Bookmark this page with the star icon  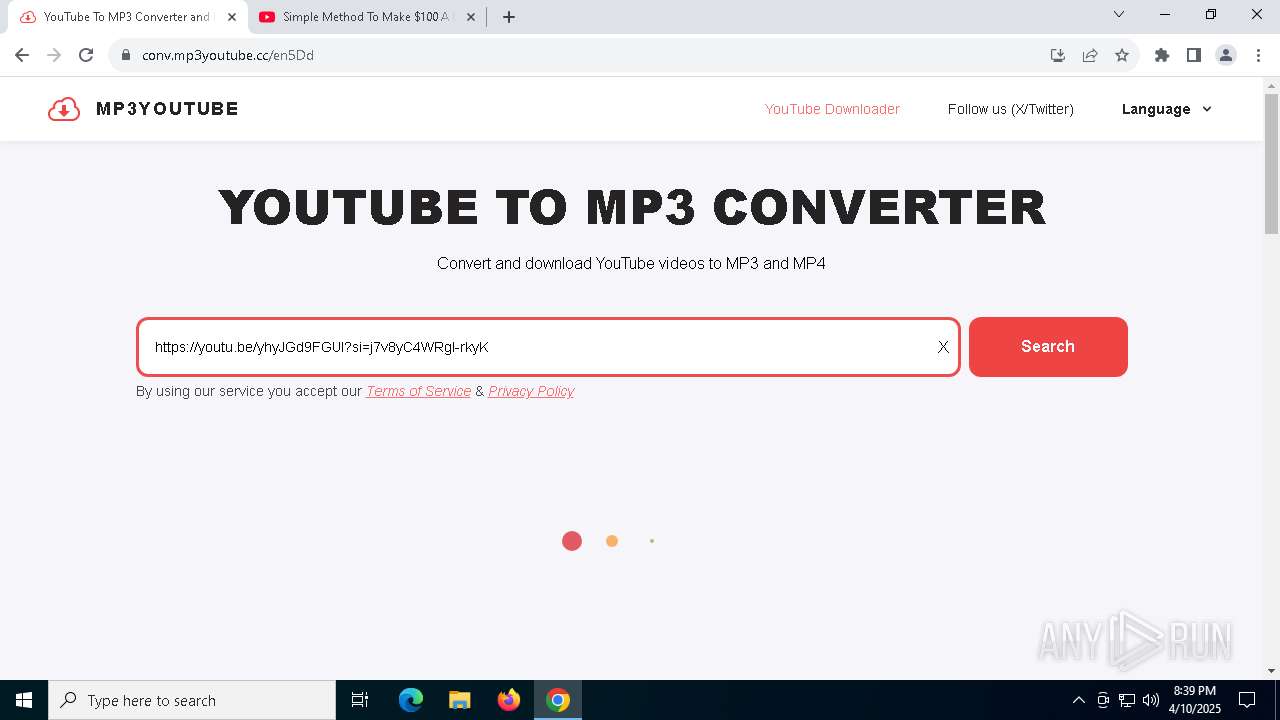1122,55
